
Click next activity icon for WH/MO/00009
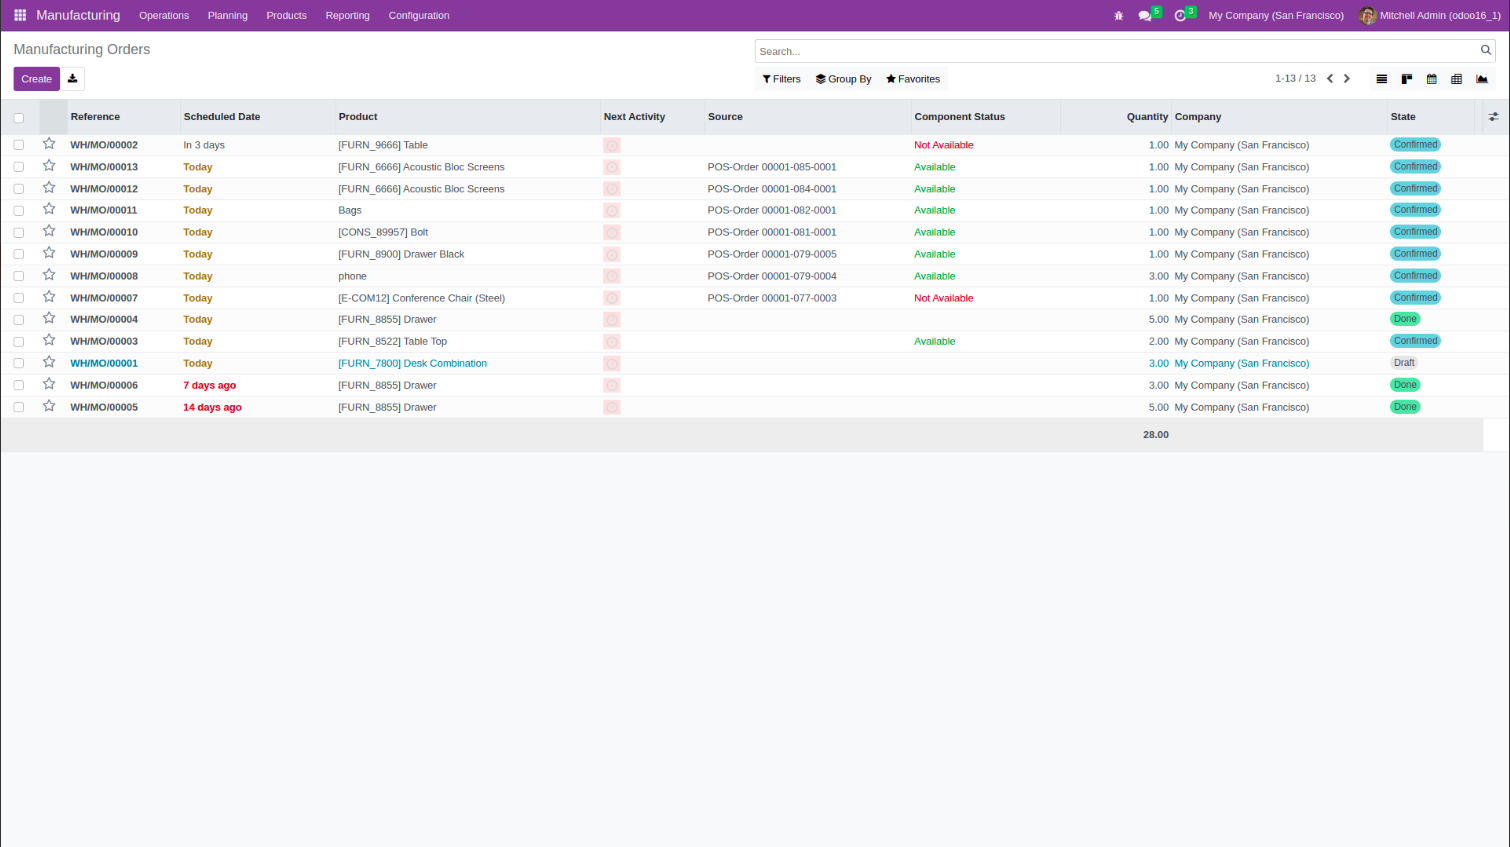tap(612, 254)
